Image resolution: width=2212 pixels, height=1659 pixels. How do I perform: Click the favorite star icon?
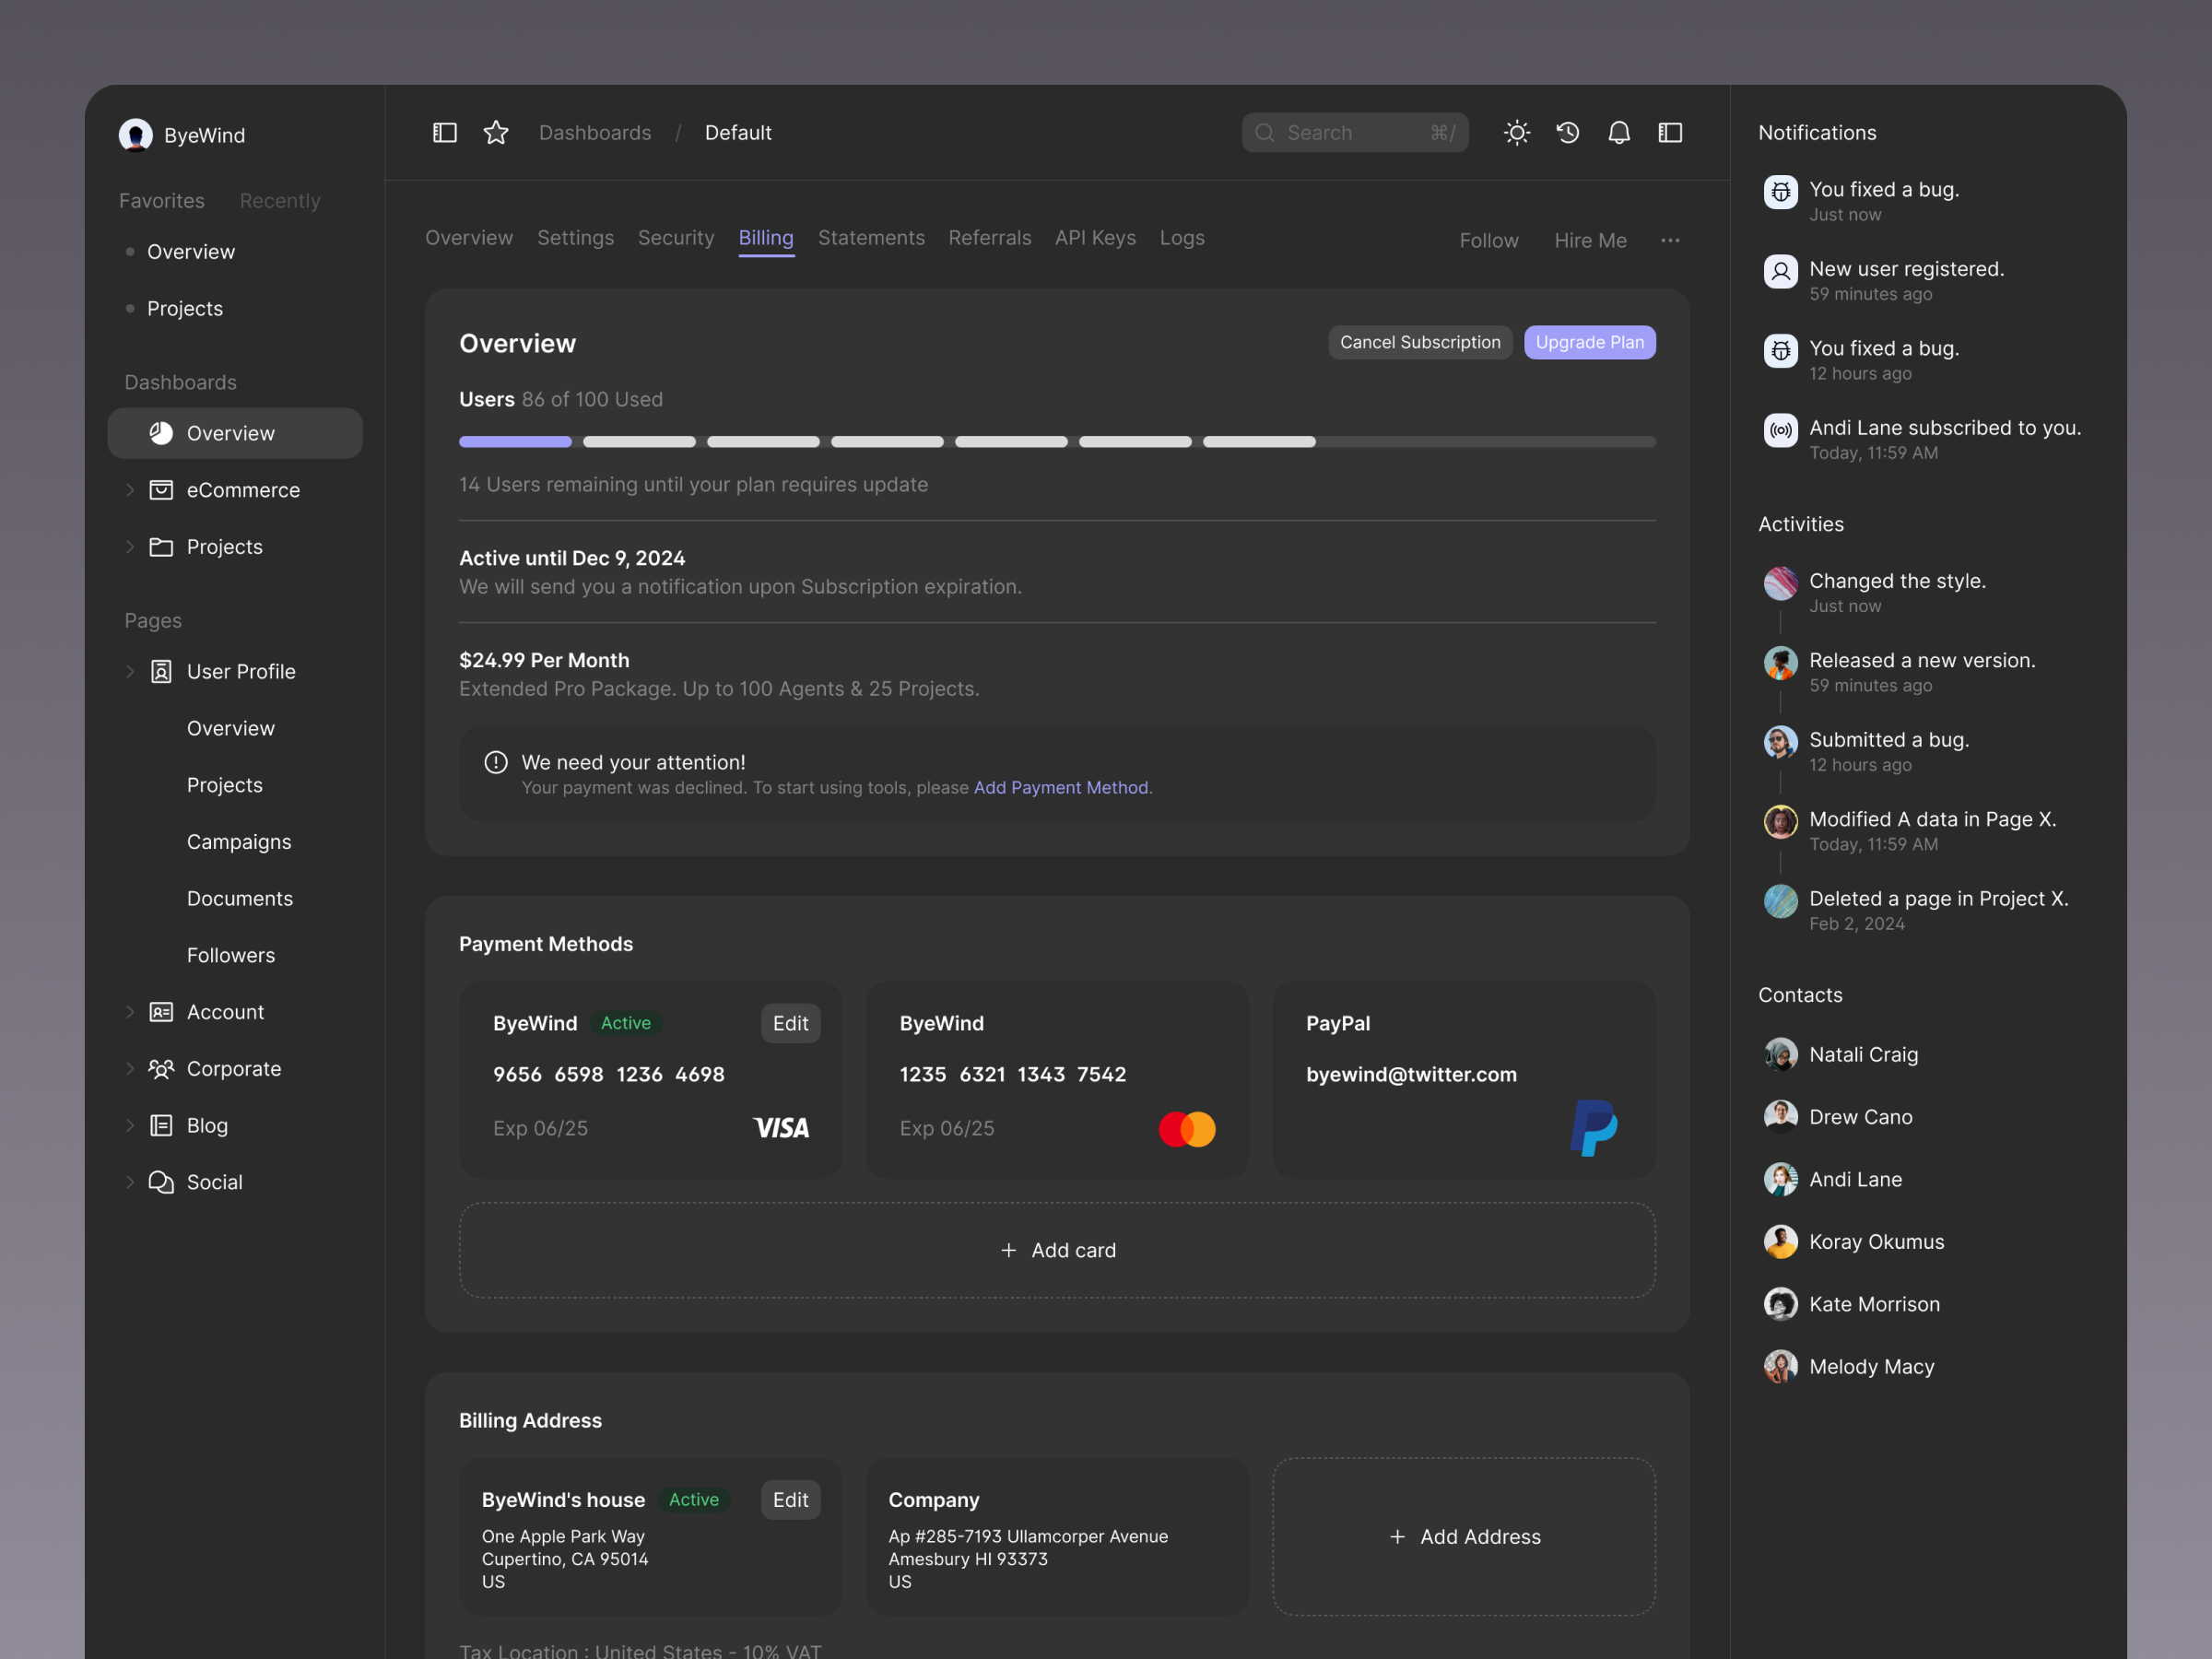(x=496, y=133)
